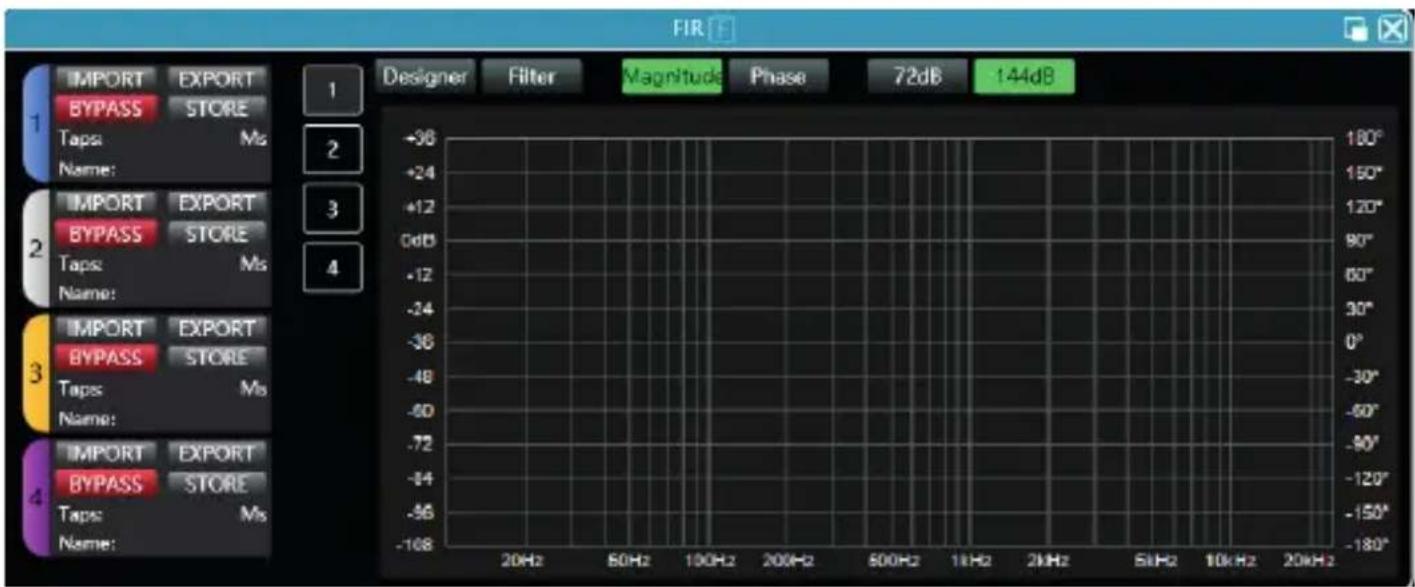Click IMPORT for channel 4
Viewport: 1415px width, 587px height.
pos(105,454)
